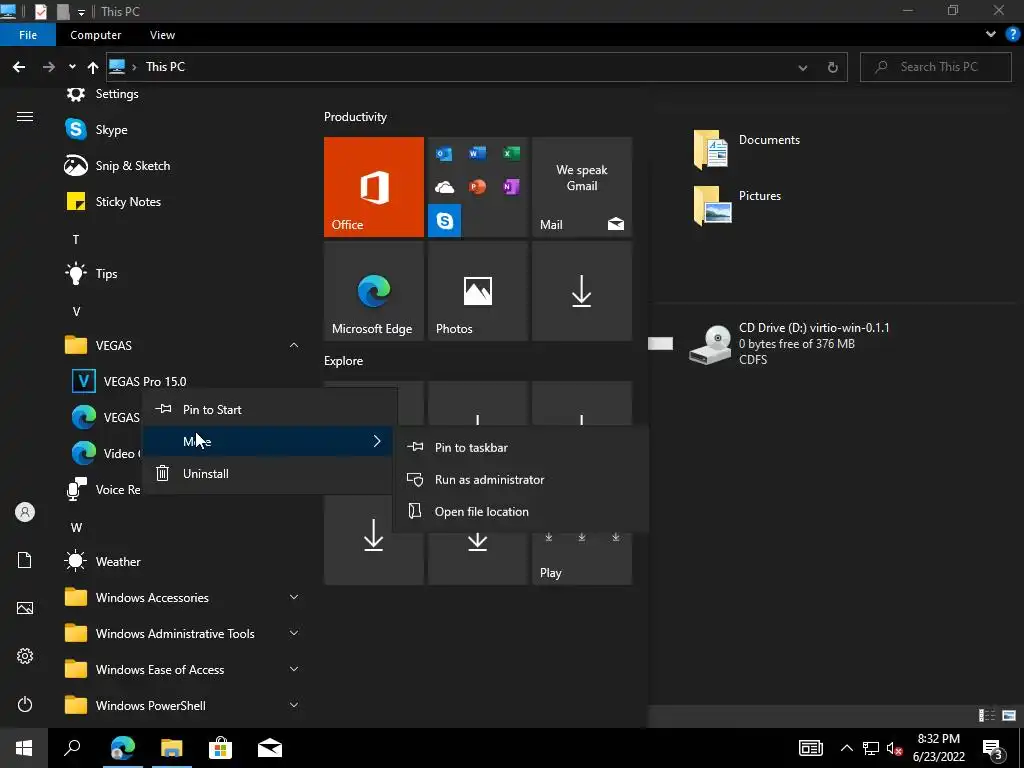The image size is (1024, 768).
Task: Click the clock showing 8:32 PM
Action: (938, 748)
